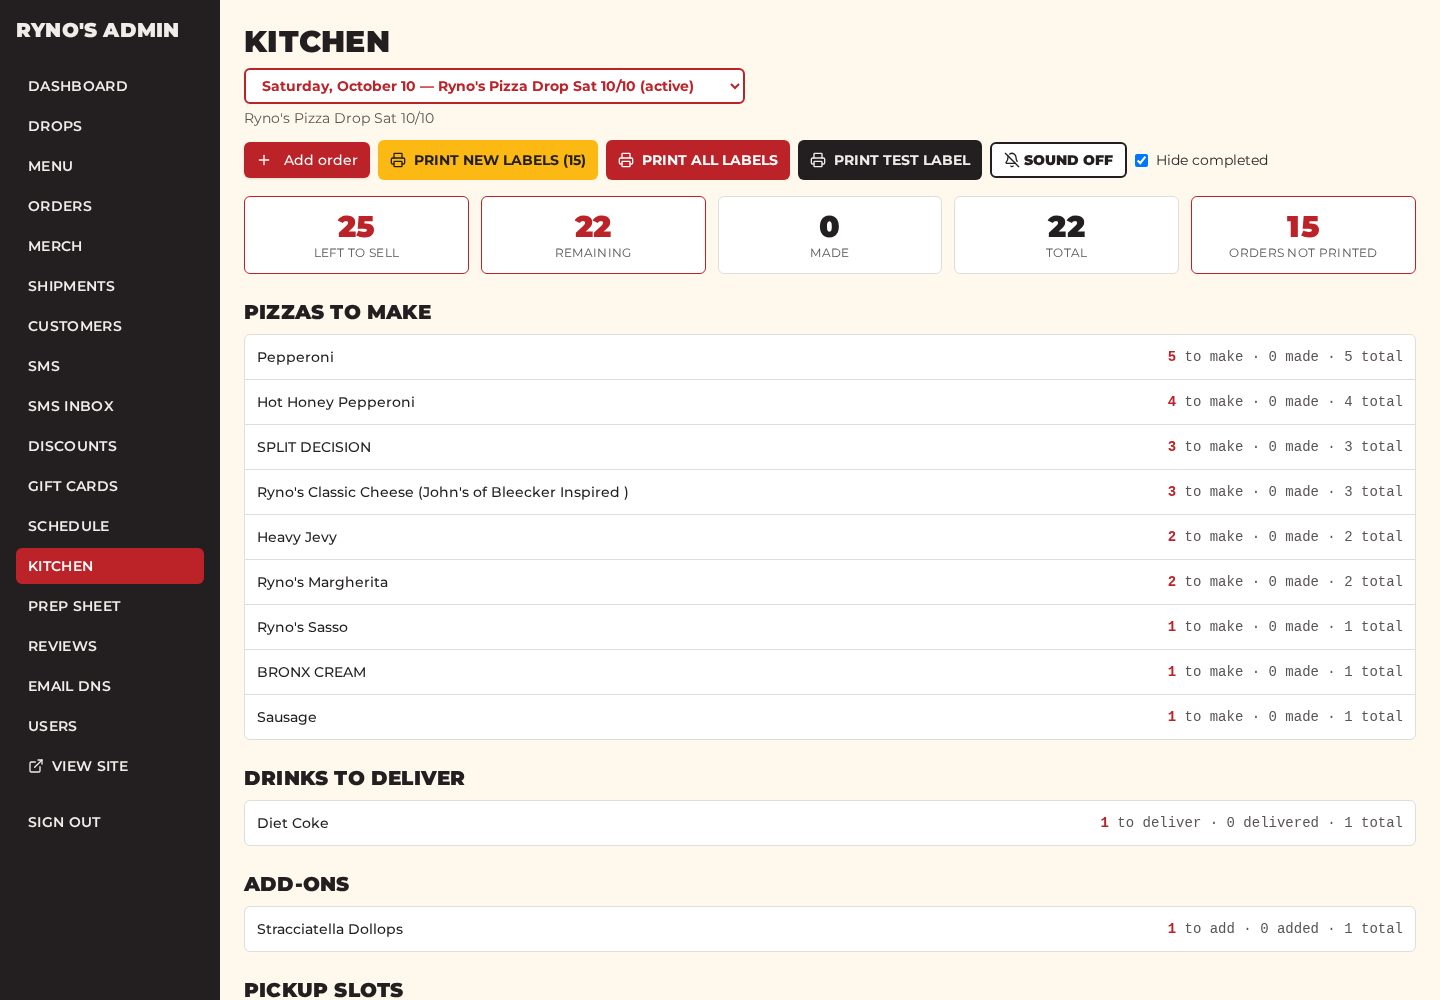
Task: Navigate to Schedule
Action: (x=110, y=526)
